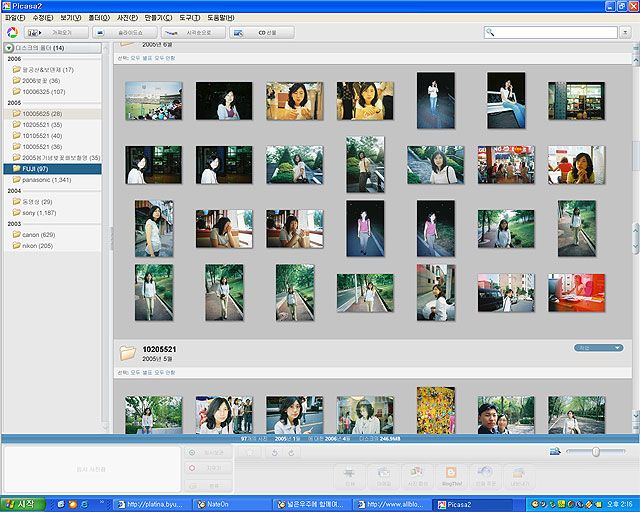640x512 pixels.
Task: Select the 10006325 (107) folder
Action: coord(52,92)
